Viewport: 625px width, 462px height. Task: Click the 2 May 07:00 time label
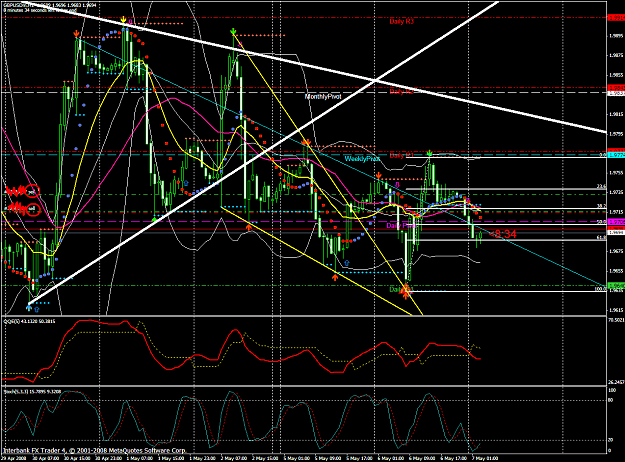click(234, 458)
